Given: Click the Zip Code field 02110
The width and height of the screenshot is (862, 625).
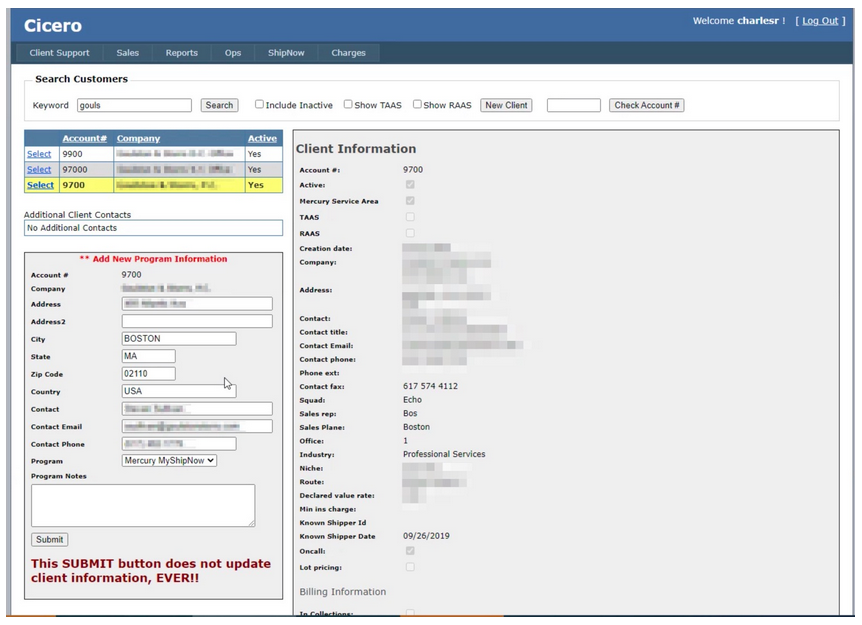Looking at the screenshot, I should pos(148,374).
